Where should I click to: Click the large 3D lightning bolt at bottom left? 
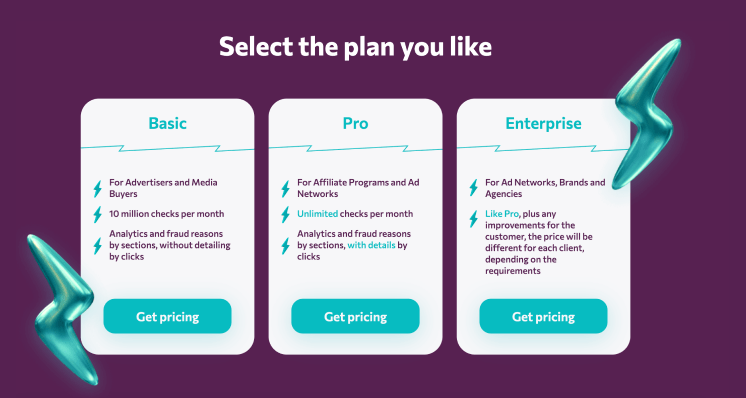click(x=64, y=309)
